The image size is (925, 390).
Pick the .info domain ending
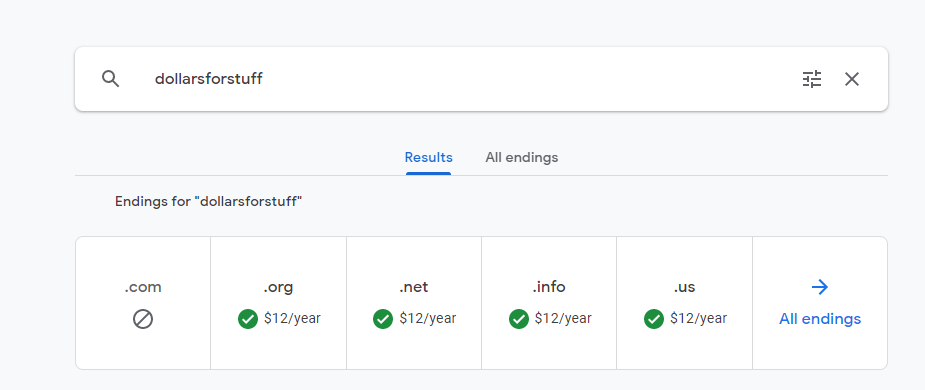549,303
